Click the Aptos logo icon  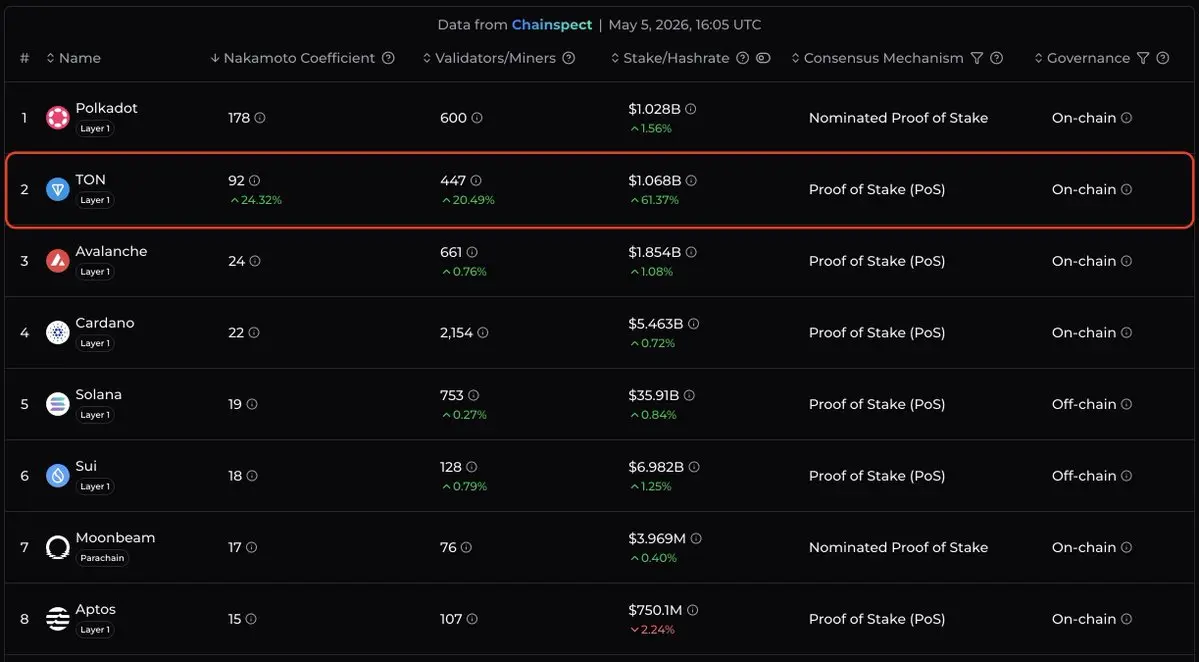coord(57,618)
